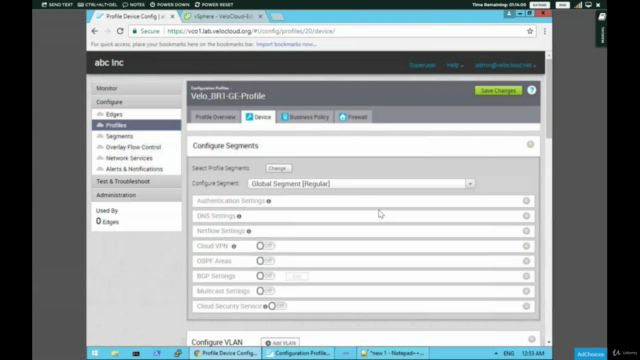Click the browser back arrow
The image size is (640, 360).
[95, 31]
